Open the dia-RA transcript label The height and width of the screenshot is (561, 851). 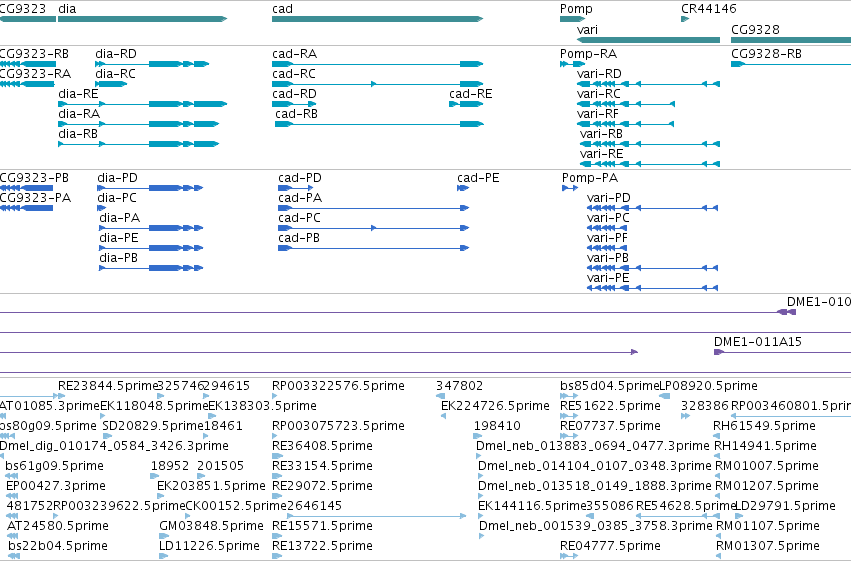click(79, 114)
